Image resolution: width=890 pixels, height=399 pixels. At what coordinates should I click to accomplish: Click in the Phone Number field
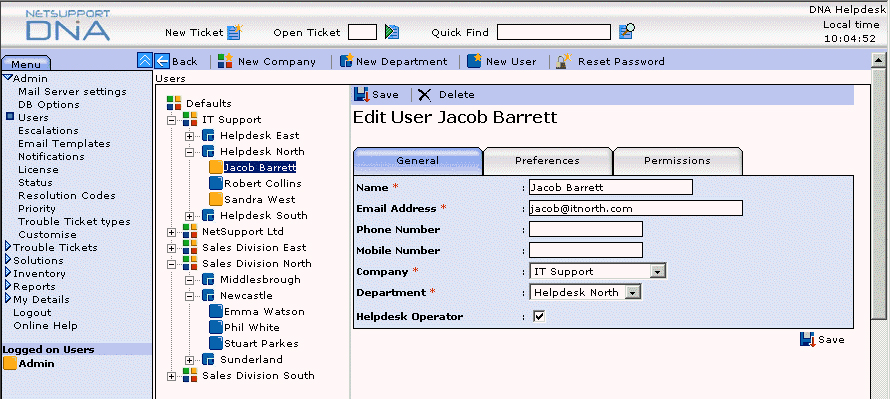[x=586, y=229]
